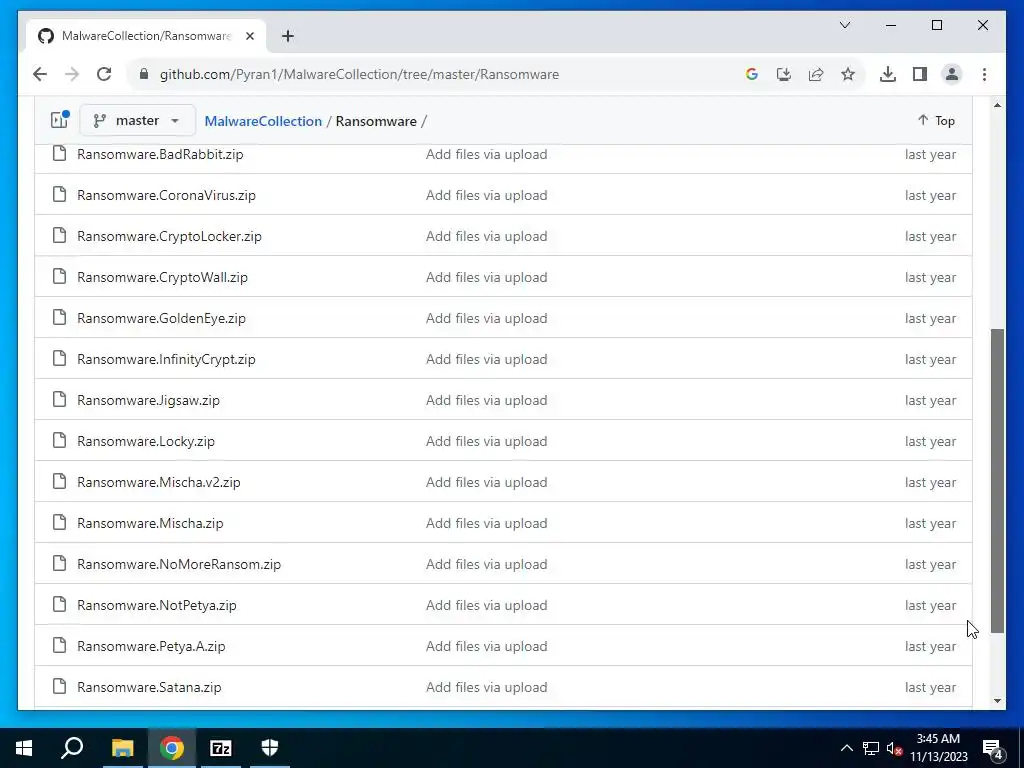Show hidden tray icons chevron

click(x=846, y=748)
